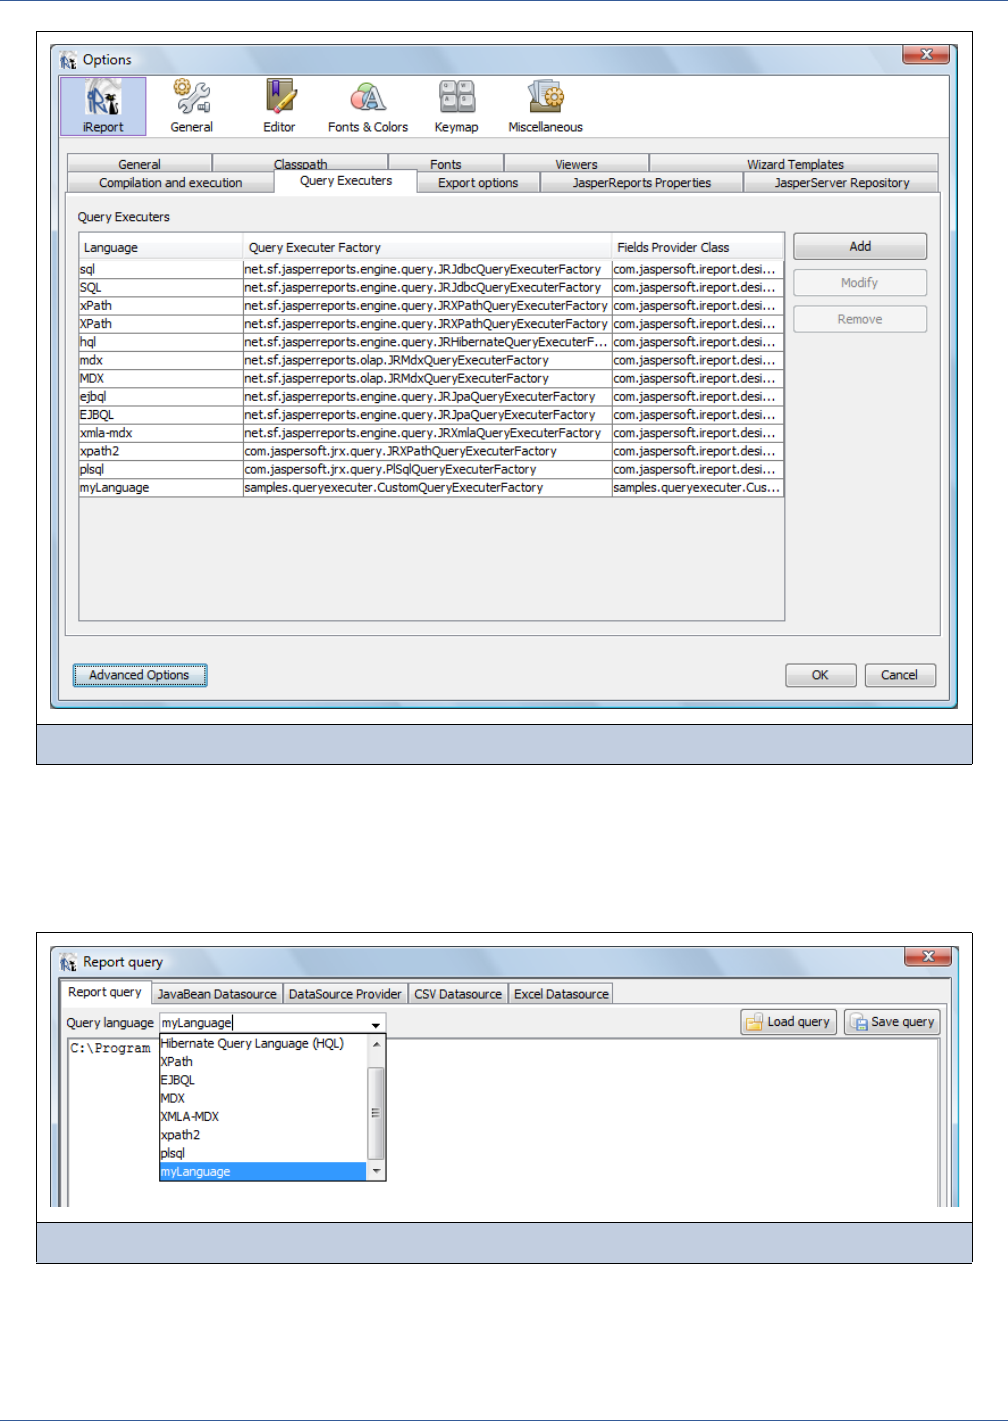This screenshot has height=1422, width=1008.
Task: Open the Keymap options category
Action: [x=457, y=106]
